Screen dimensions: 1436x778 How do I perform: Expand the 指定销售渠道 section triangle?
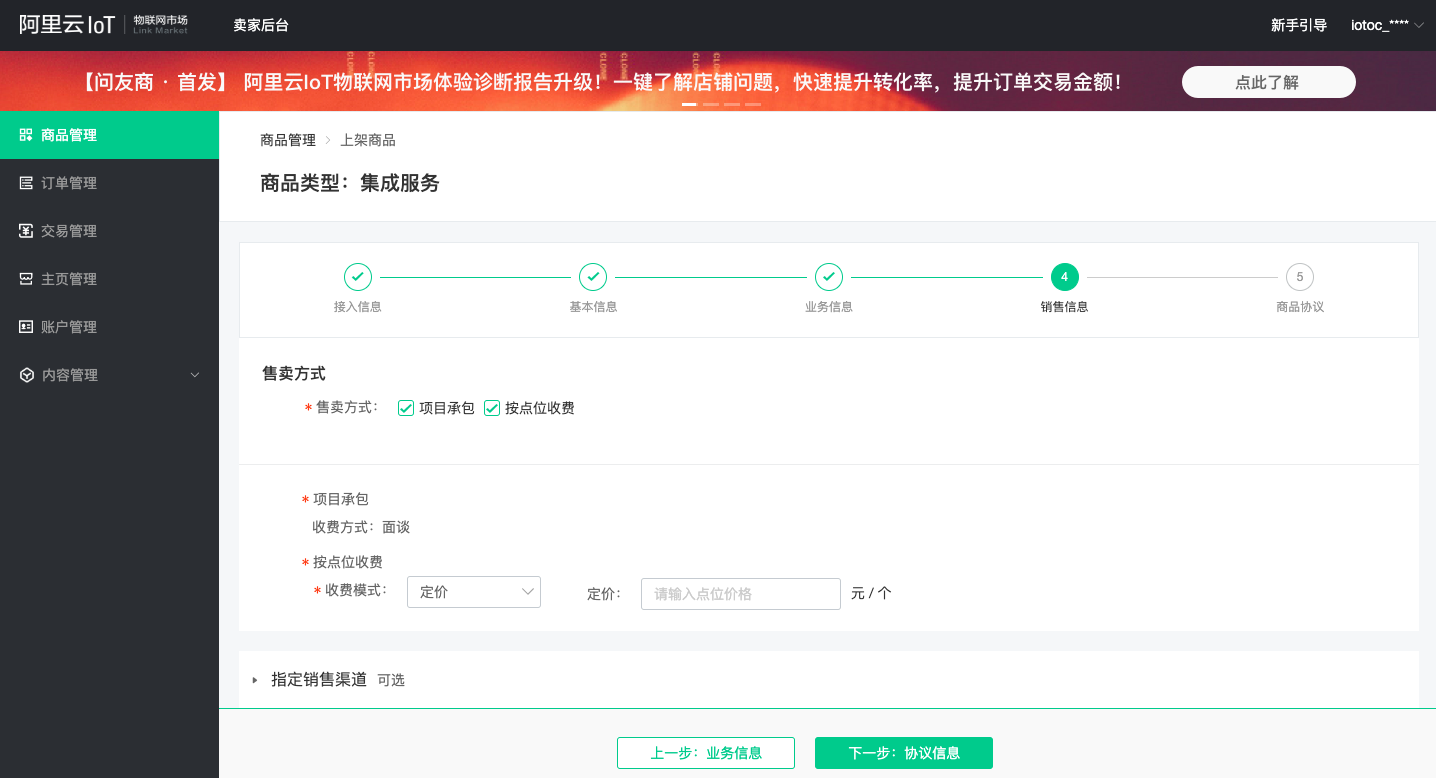point(255,680)
